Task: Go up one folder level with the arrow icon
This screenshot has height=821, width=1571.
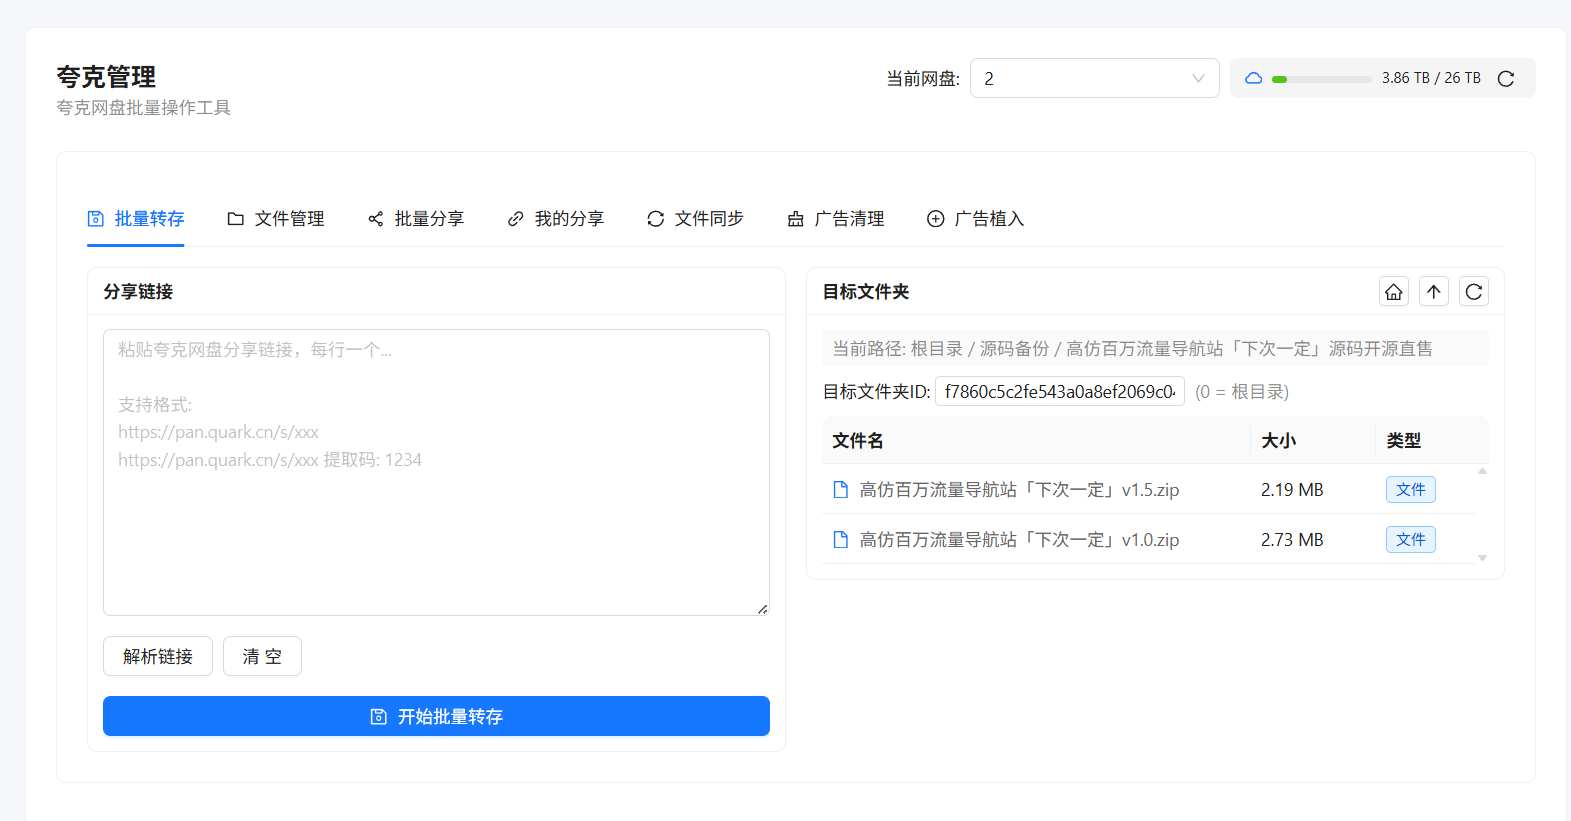Action: 1434,291
